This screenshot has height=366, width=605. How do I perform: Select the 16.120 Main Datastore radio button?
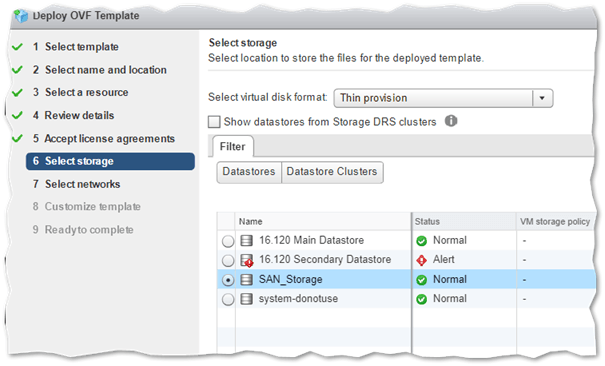[228, 241]
